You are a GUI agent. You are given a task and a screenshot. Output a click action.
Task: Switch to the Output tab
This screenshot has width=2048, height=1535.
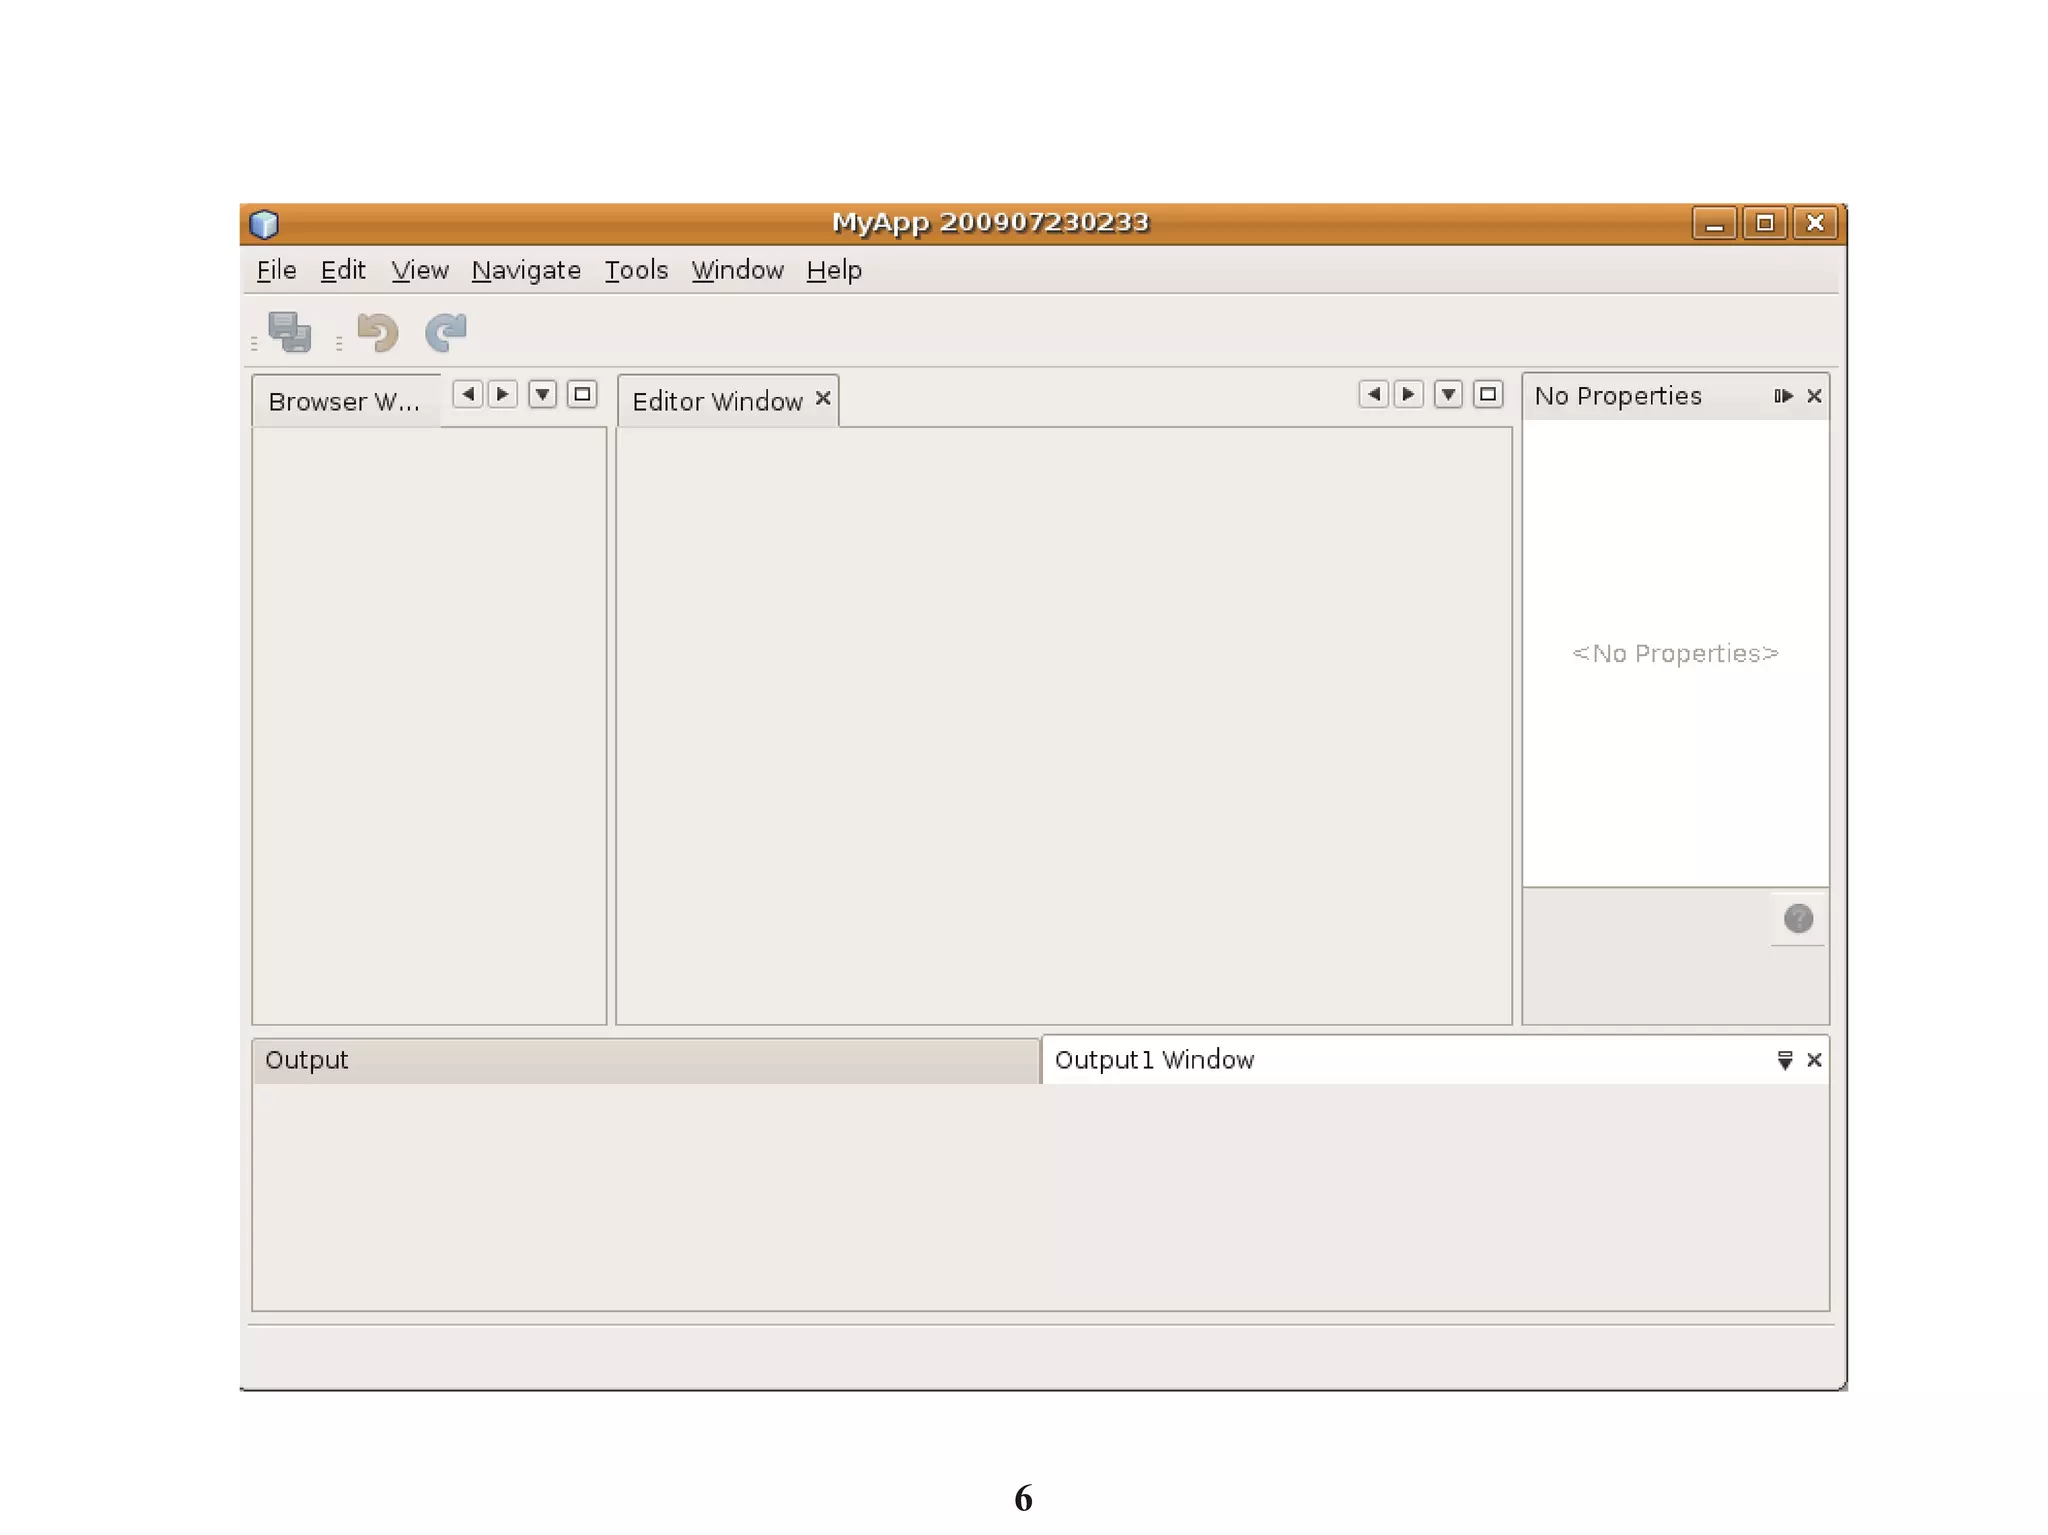[x=645, y=1060]
